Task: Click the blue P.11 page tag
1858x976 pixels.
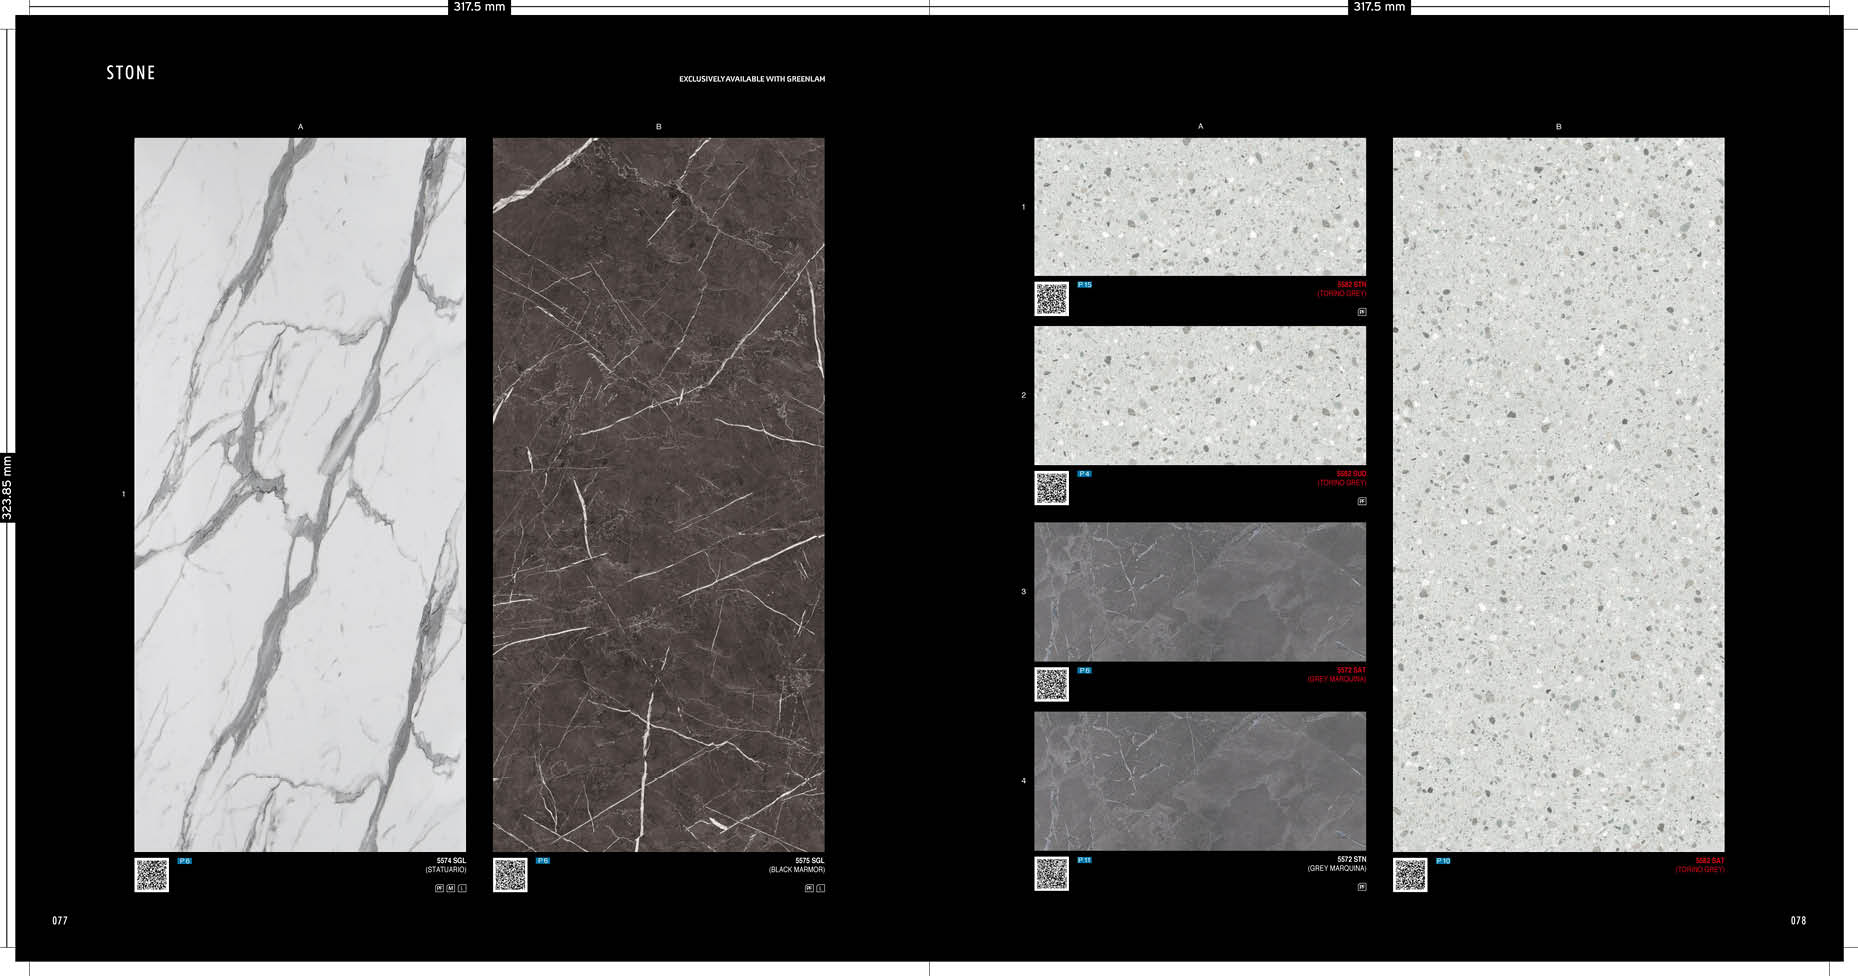Action: click(1085, 860)
